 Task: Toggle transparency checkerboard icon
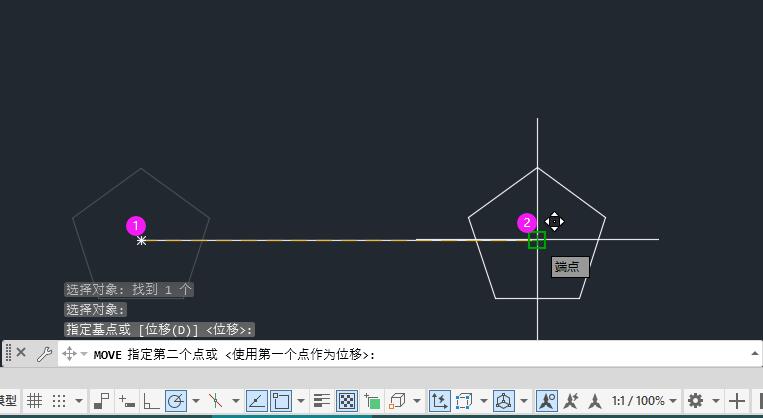[x=347, y=401]
